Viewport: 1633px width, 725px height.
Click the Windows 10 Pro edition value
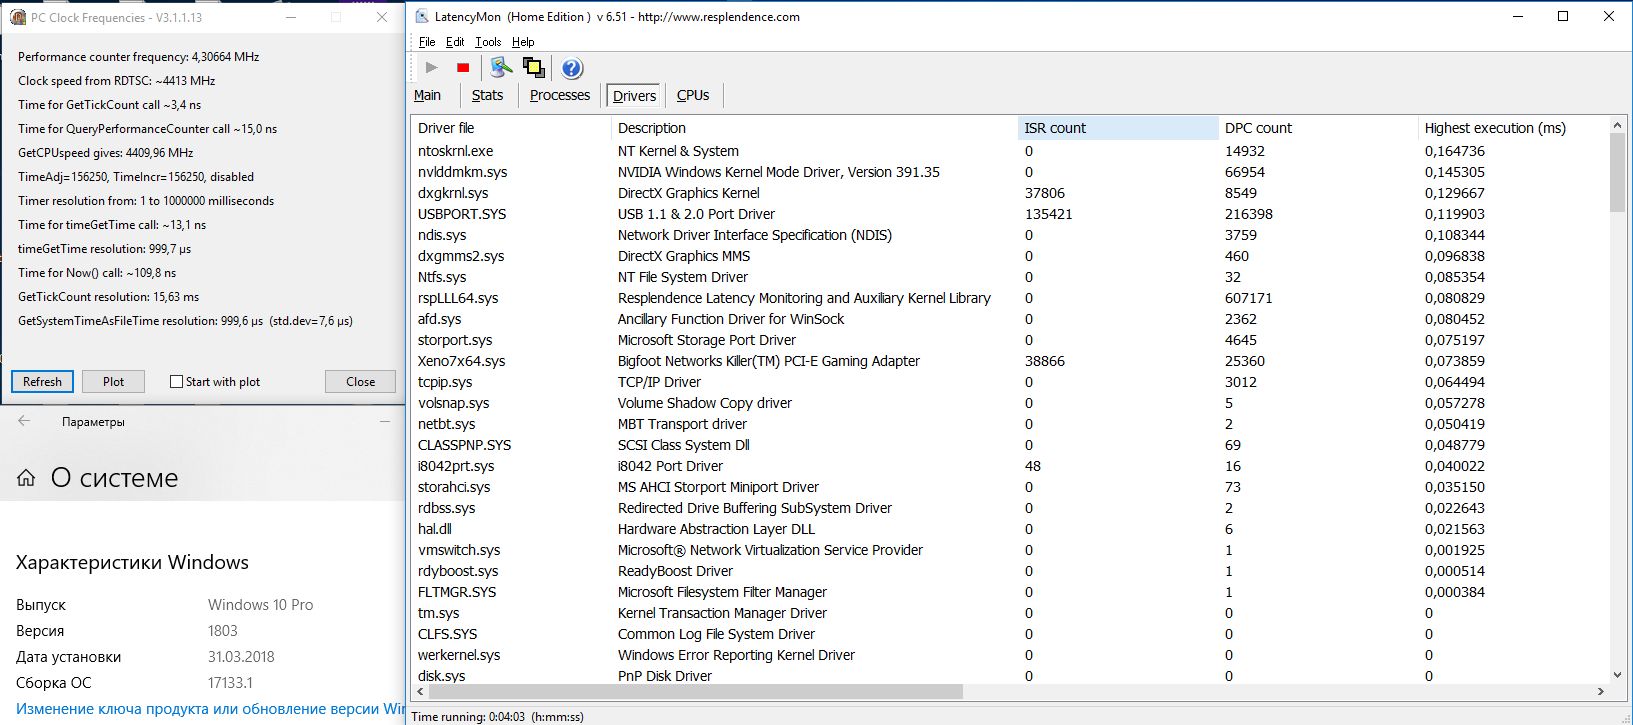pos(260,605)
